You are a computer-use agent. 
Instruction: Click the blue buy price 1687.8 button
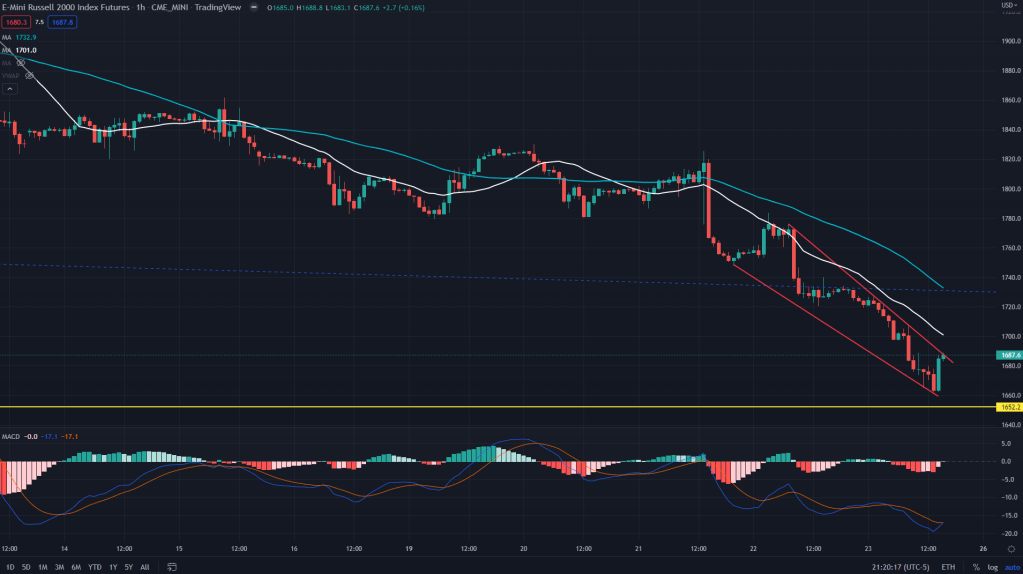pos(64,20)
